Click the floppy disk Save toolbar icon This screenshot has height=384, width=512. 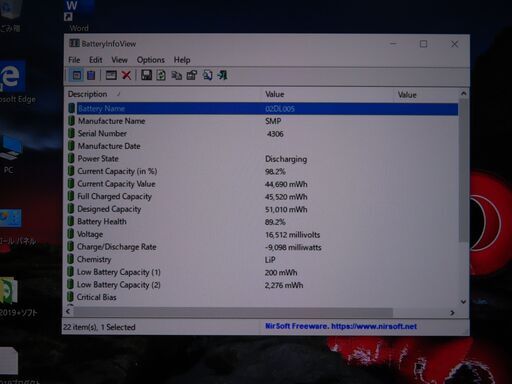(x=146, y=75)
